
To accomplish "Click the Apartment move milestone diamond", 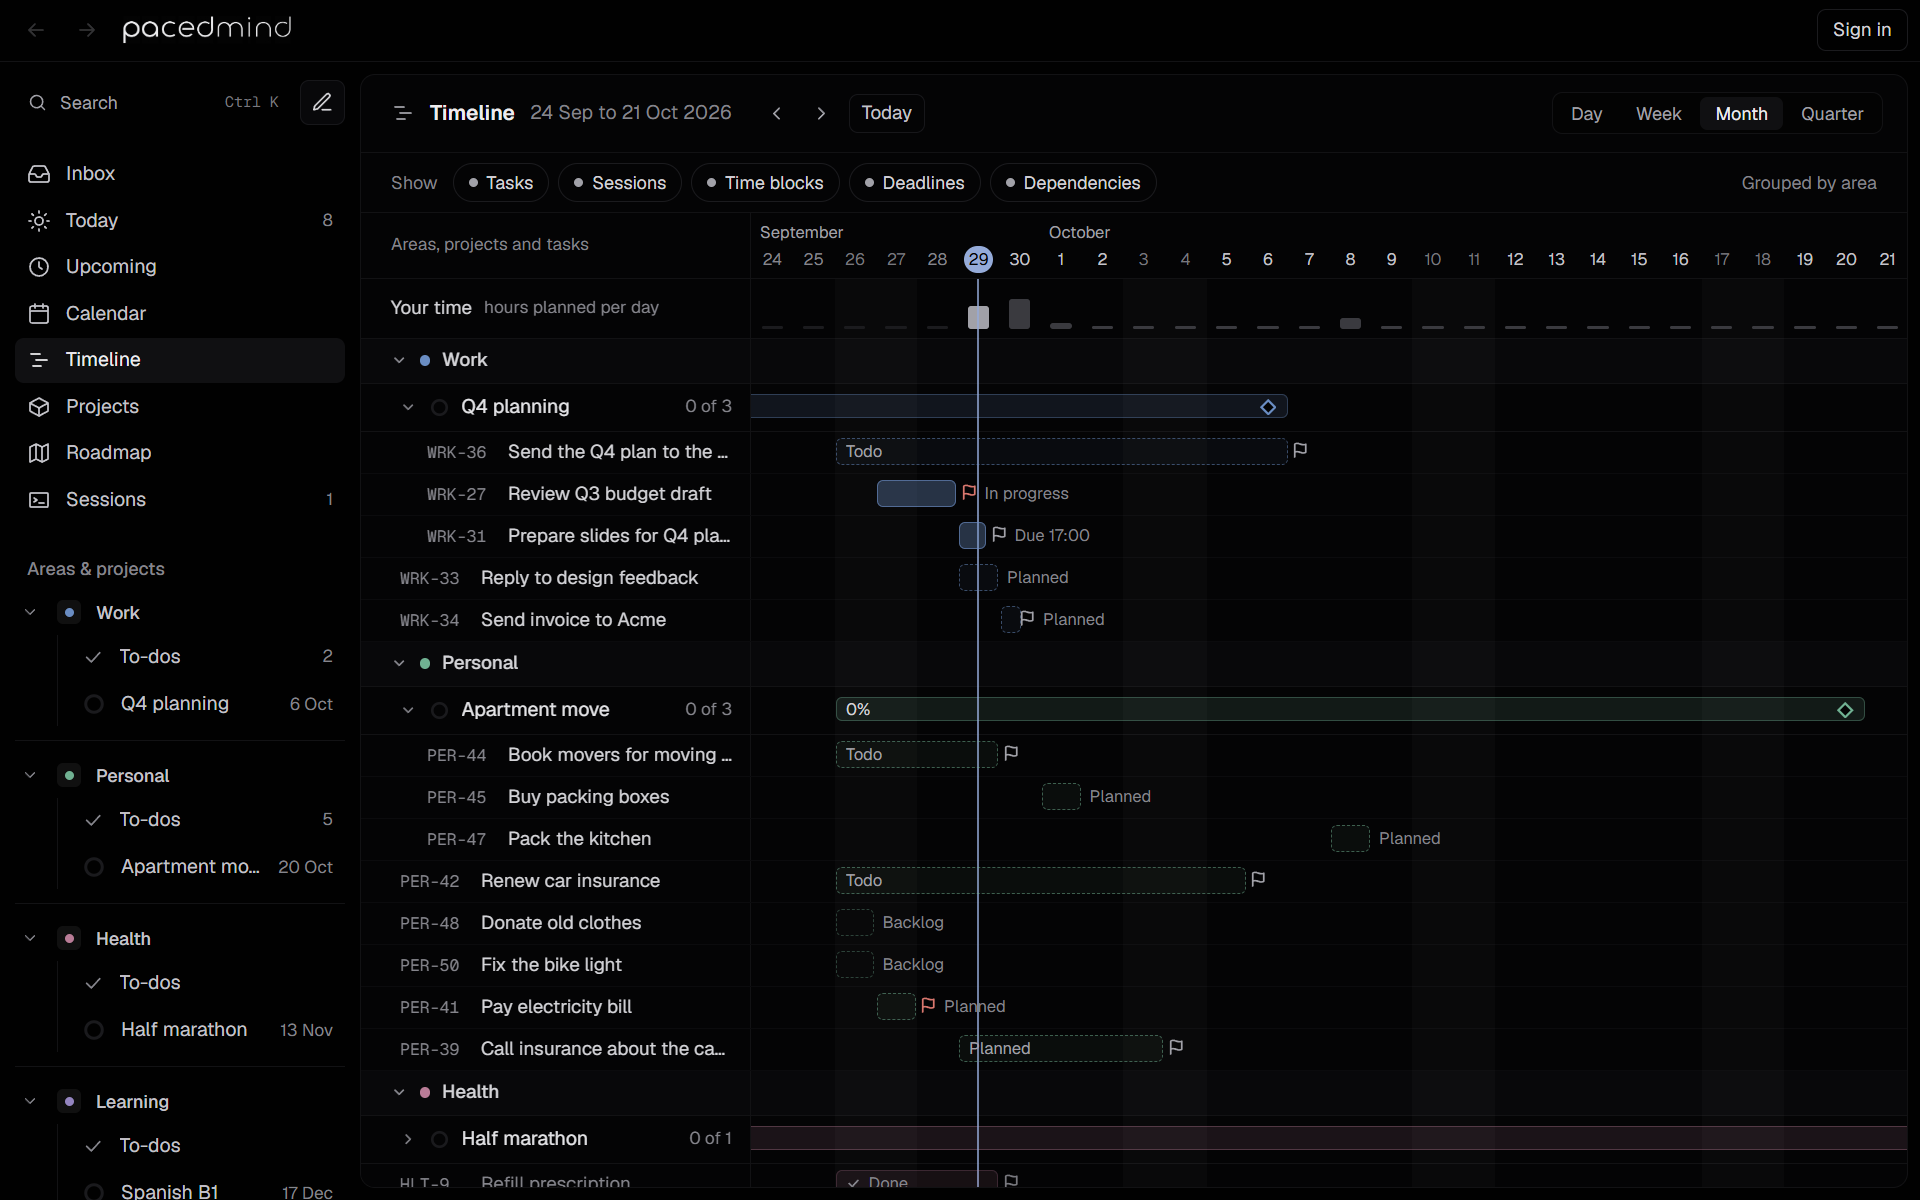I will pos(1845,710).
